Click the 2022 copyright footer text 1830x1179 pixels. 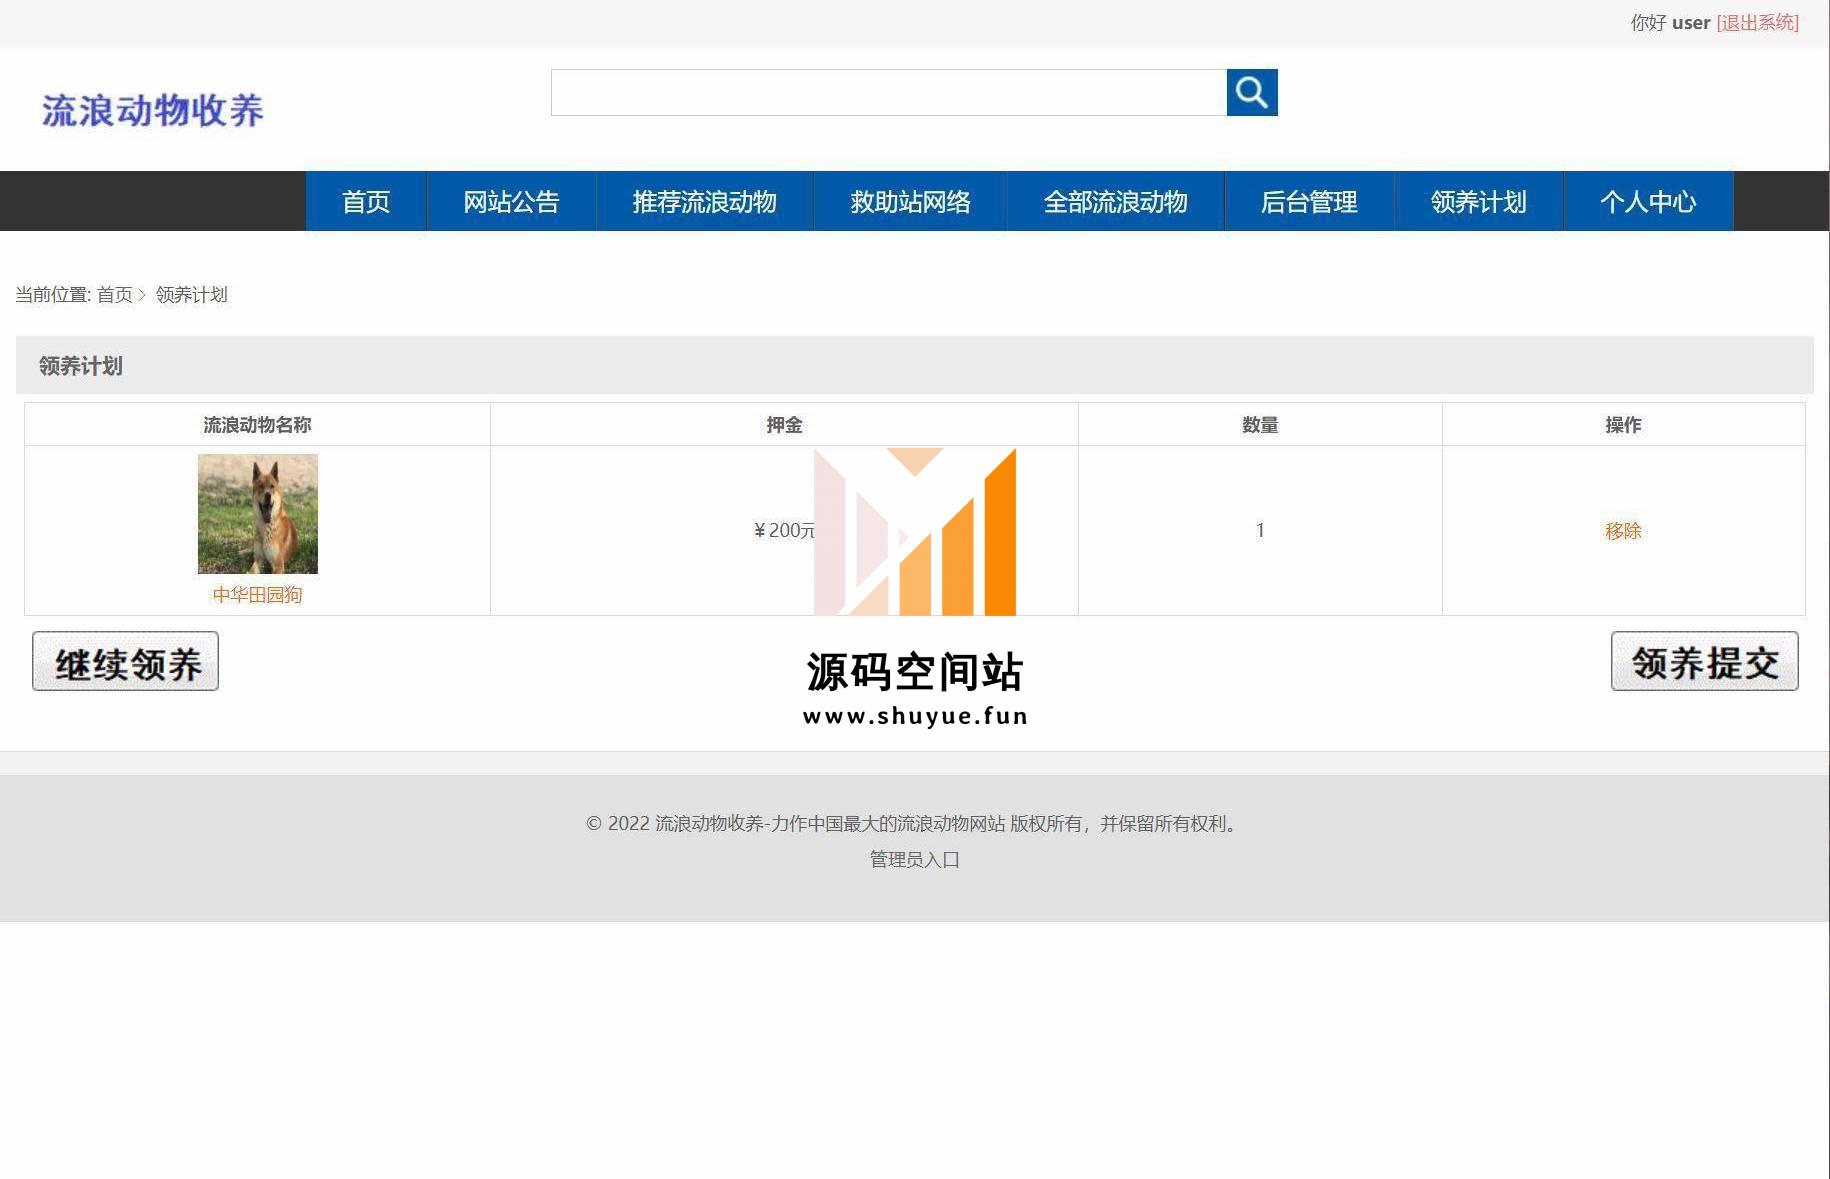[x=914, y=823]
